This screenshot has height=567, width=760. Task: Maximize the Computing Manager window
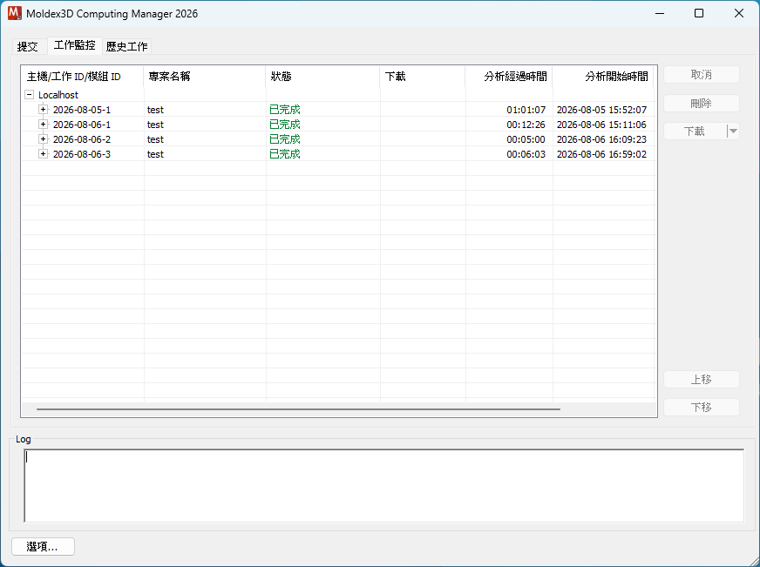[699, 13]
